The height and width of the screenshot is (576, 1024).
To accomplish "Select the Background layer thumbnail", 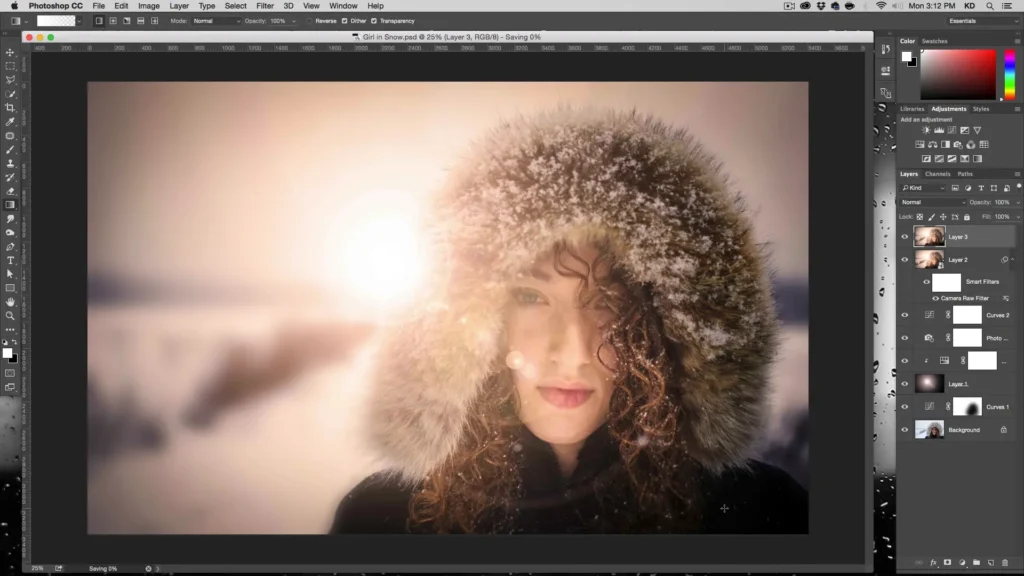I will click(x=929, y=430).
